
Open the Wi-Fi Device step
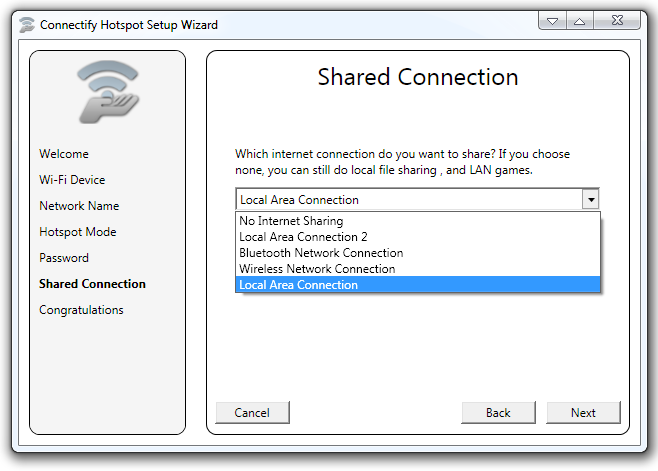pyautogui.click(x=72, y=180)
